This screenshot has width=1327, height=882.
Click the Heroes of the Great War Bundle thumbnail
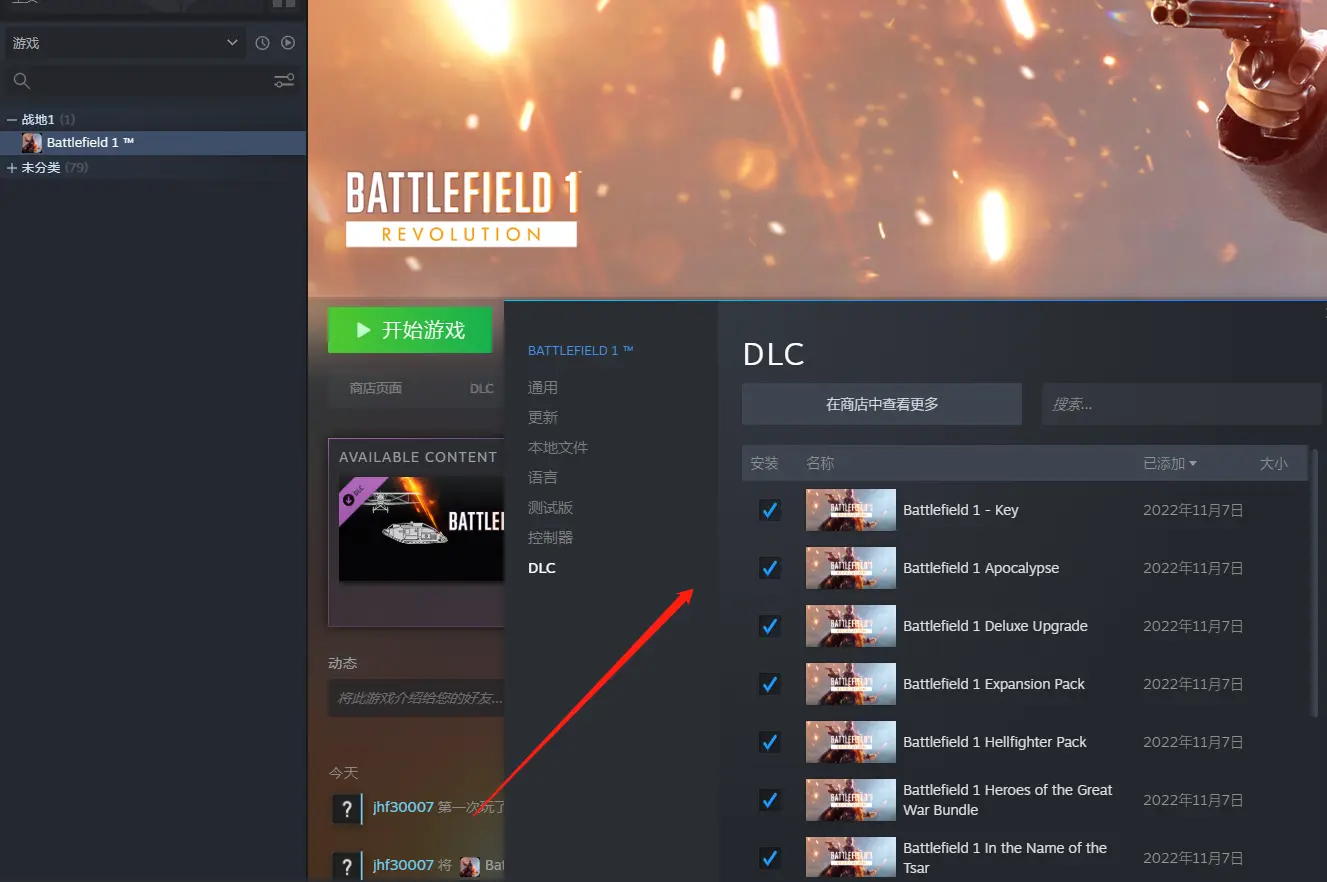[851, 800]
